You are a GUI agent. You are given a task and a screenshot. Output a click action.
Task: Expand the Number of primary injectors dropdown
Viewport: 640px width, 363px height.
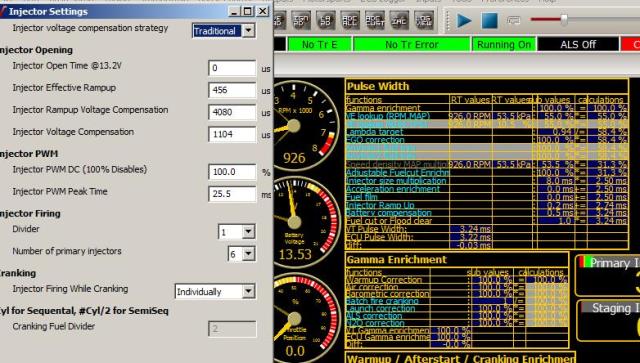[248, 254]
